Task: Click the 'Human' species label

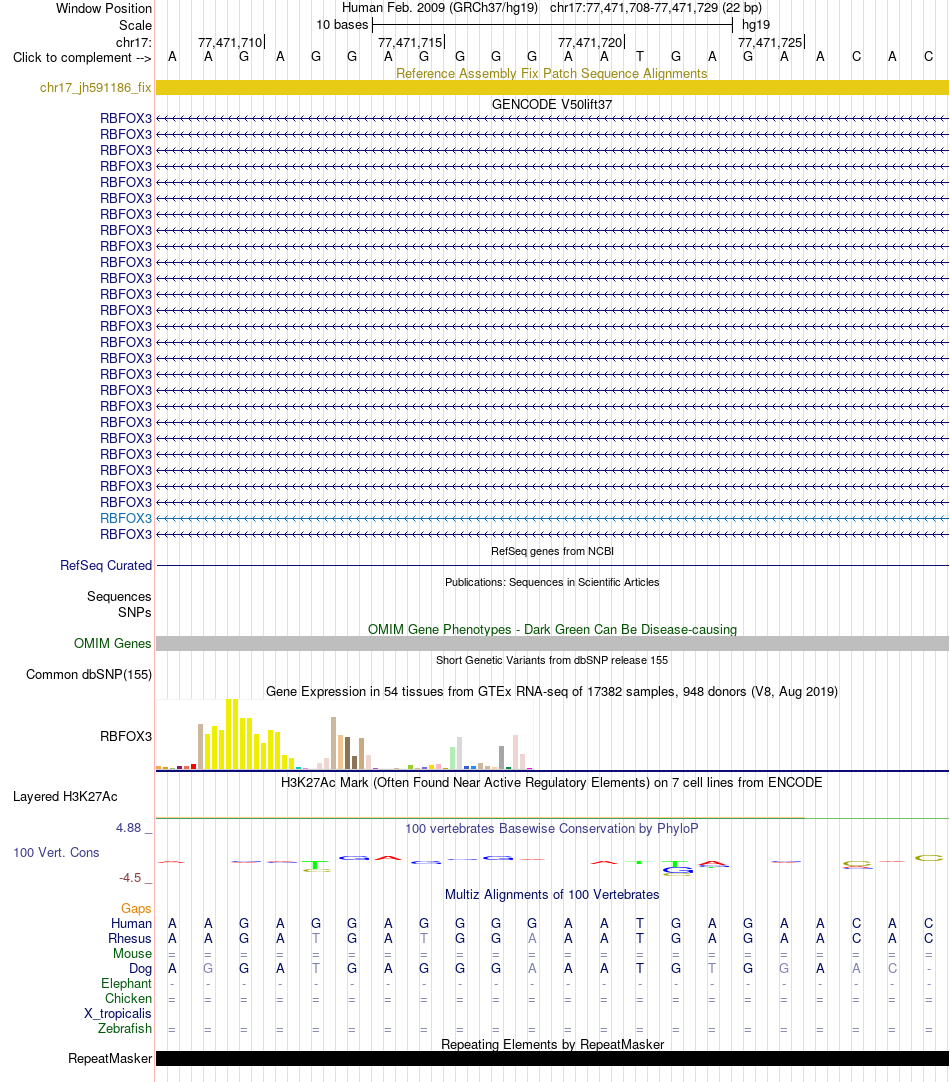Action: (131, 923)
